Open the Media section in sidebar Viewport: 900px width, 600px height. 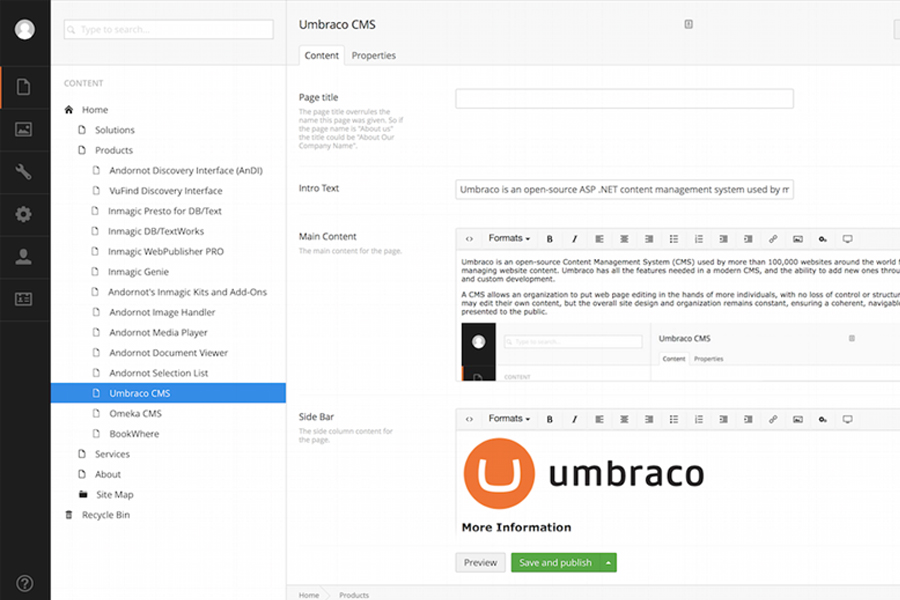(24, 129)
